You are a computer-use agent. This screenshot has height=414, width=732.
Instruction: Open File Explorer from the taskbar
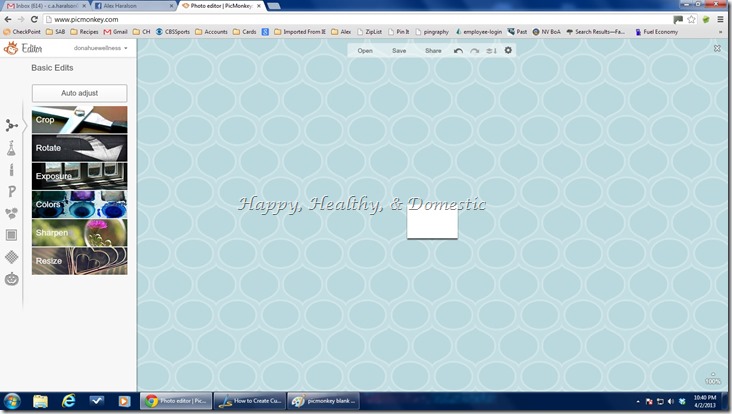pyautogui.click(x=41, y=401)
